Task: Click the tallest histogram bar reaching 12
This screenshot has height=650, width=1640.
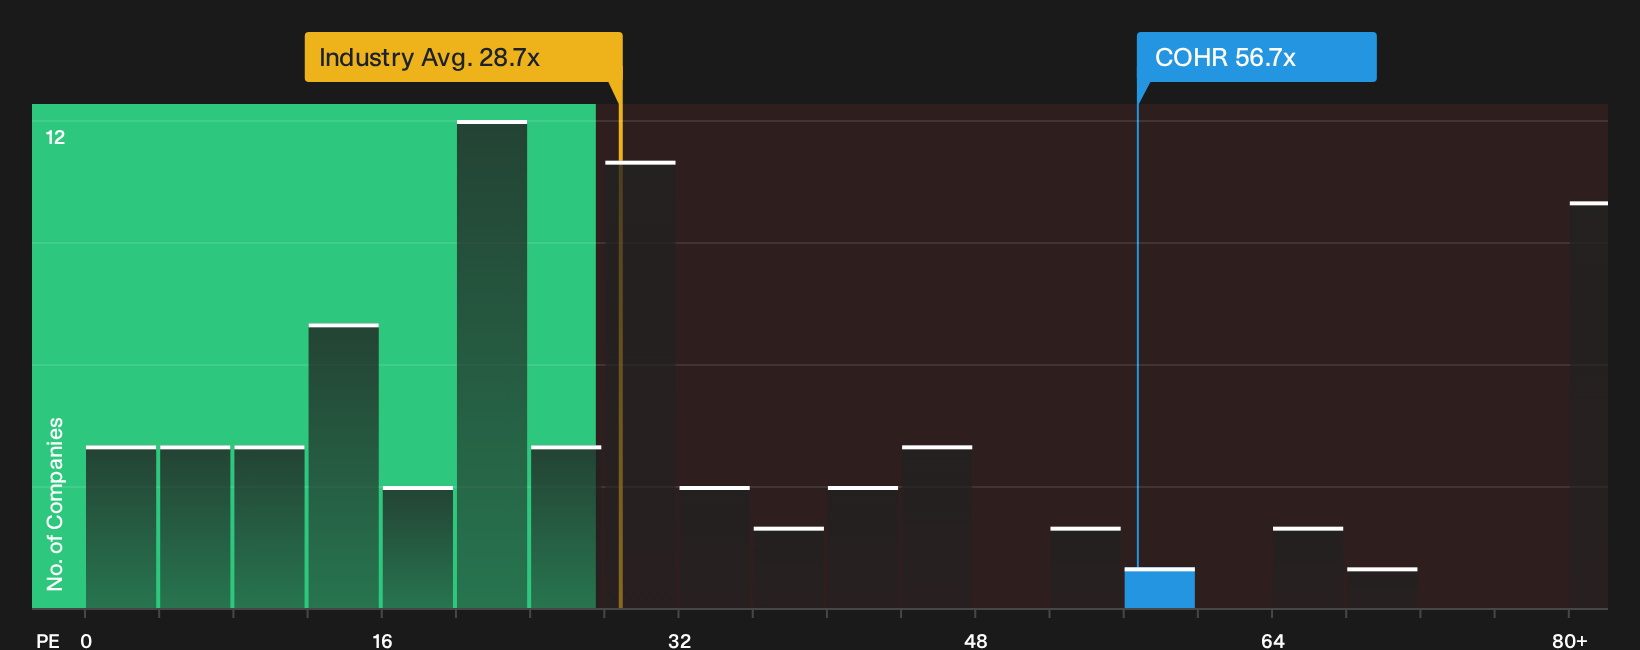Action: click(x=492, y=364)
